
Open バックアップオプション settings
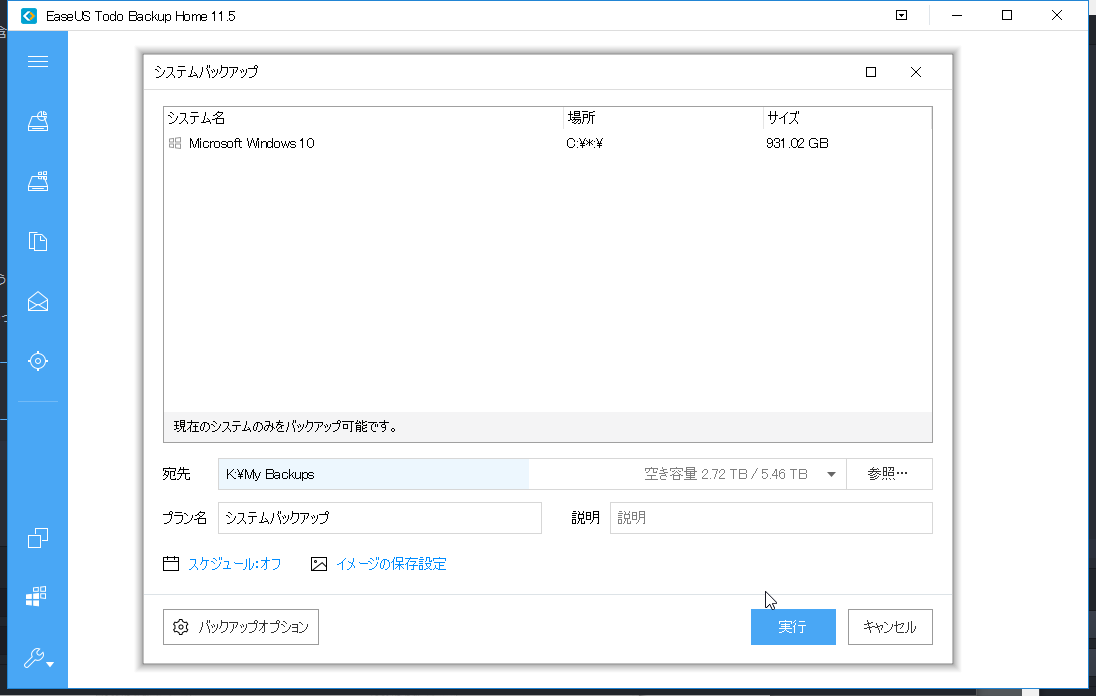click(x=241, y=627)
